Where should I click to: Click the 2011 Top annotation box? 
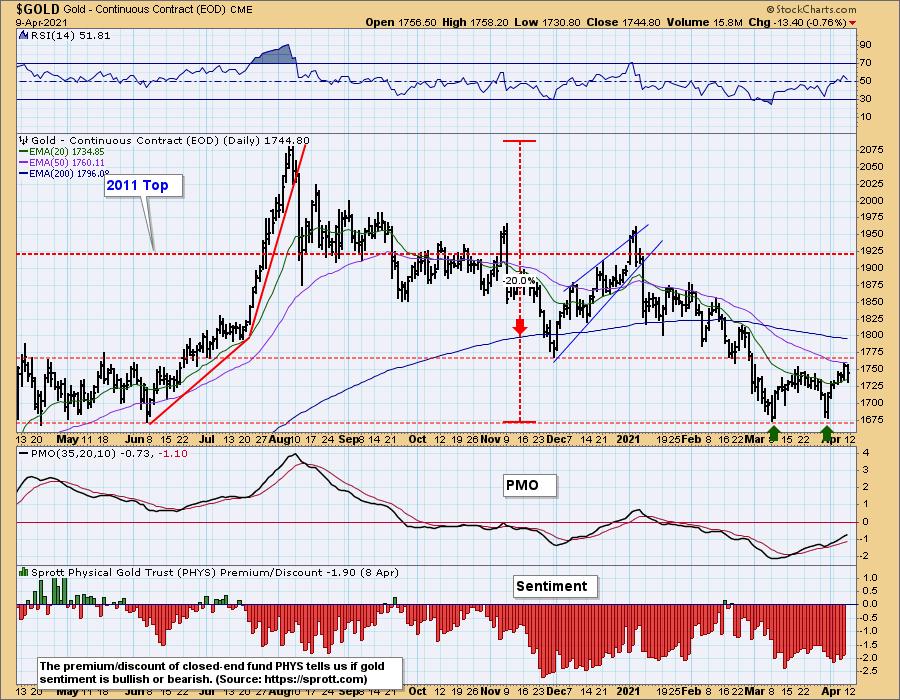[143, 185]
